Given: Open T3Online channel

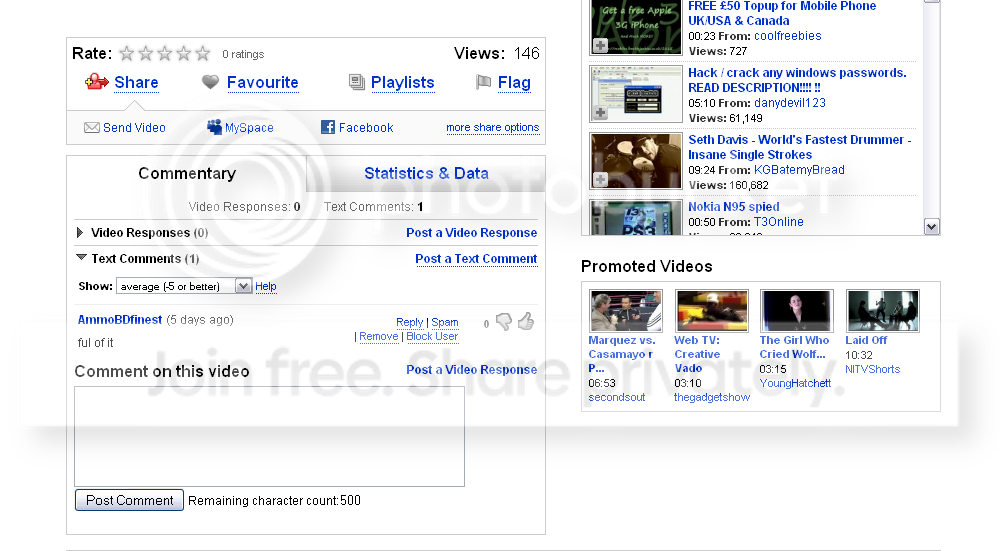Looking at the screenshot, I should (x=778, y=222).
